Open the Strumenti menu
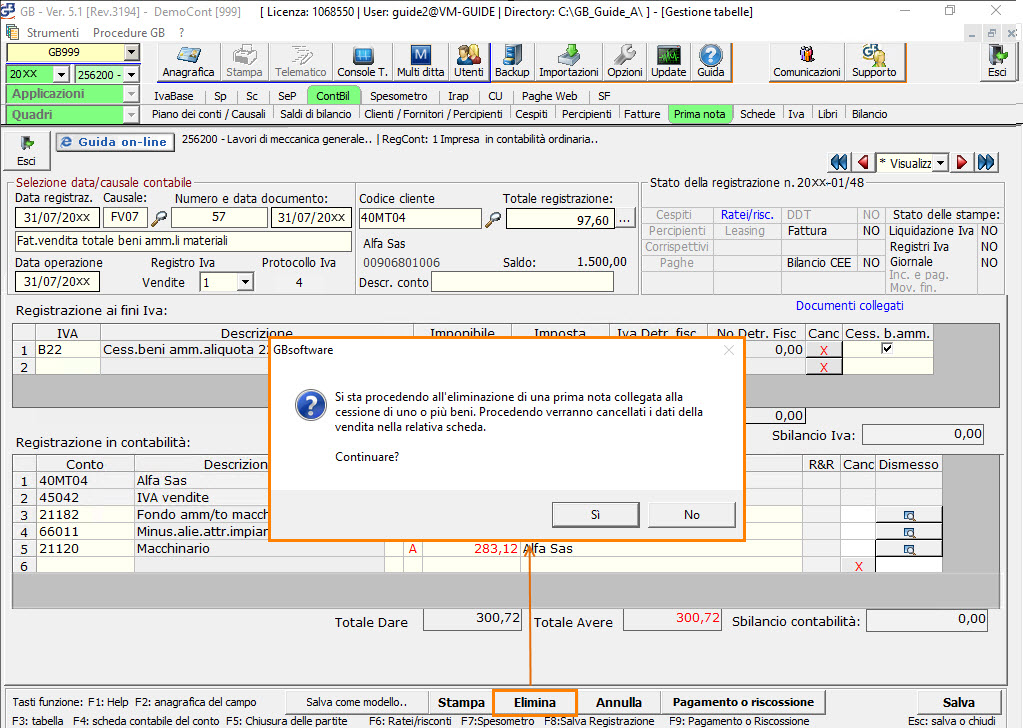Viewport: 1023px width, 728px height. tap(53, 33)
